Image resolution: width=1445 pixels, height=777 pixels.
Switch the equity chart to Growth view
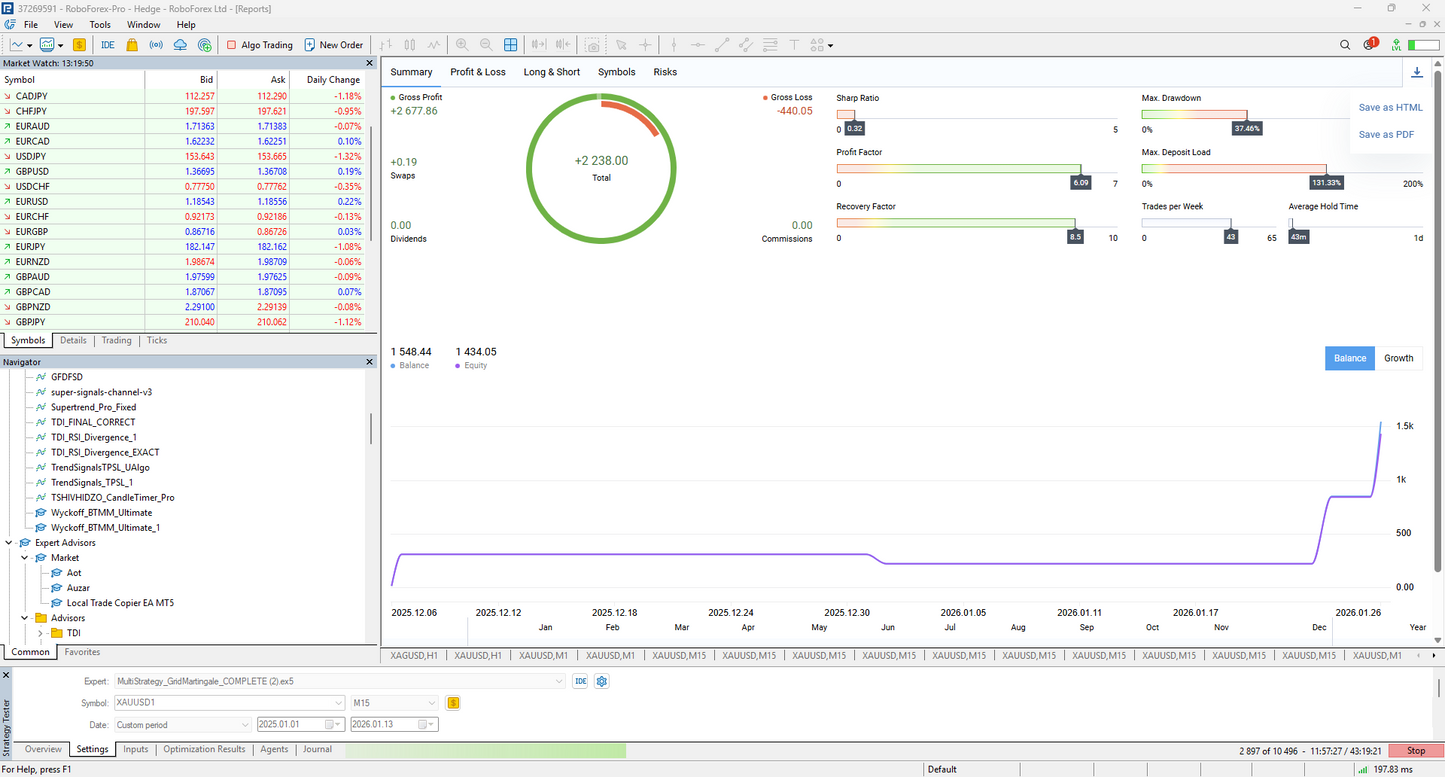1398,358
